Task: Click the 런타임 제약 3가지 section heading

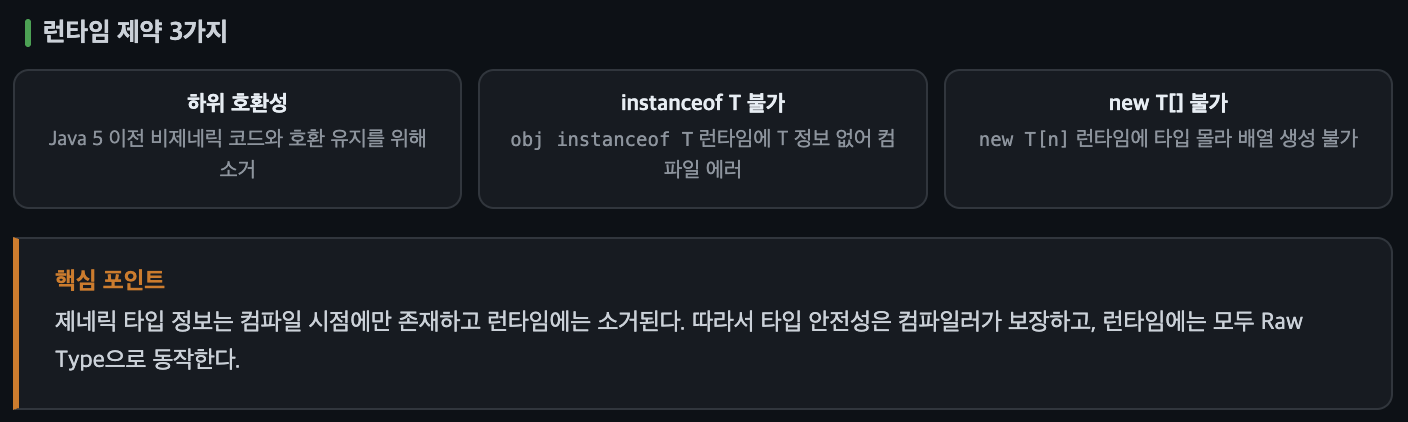Action: pyautogui.click(x=135, y=33)
